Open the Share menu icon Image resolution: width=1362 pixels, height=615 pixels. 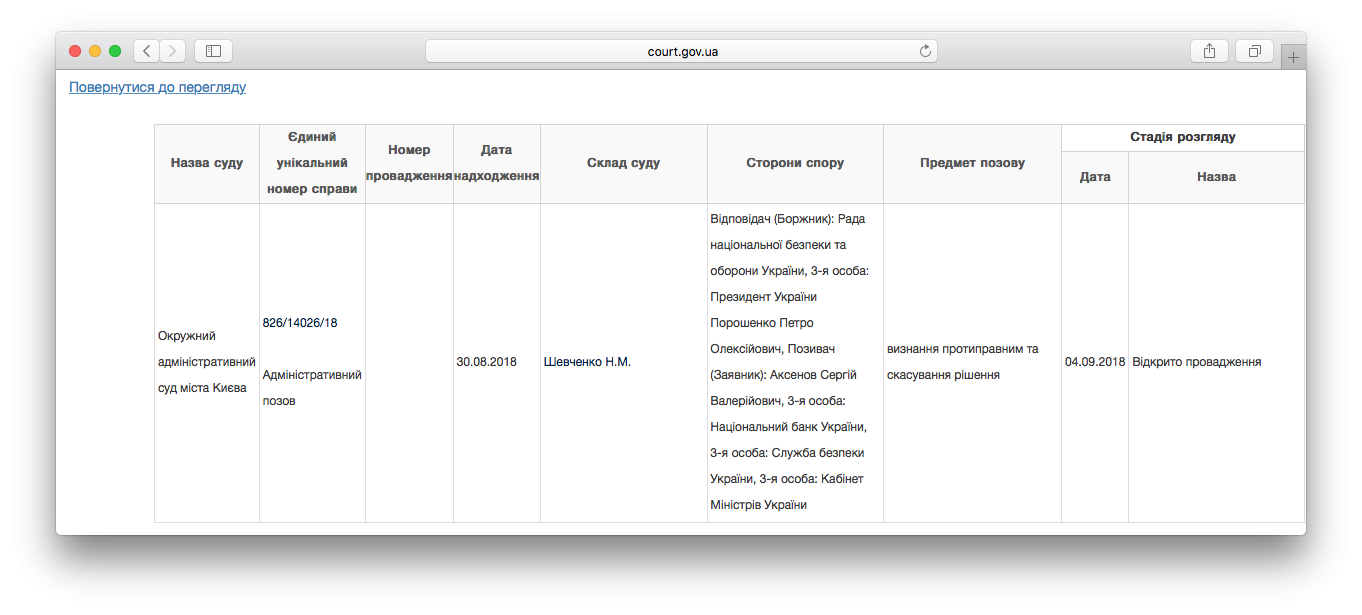1209,51
